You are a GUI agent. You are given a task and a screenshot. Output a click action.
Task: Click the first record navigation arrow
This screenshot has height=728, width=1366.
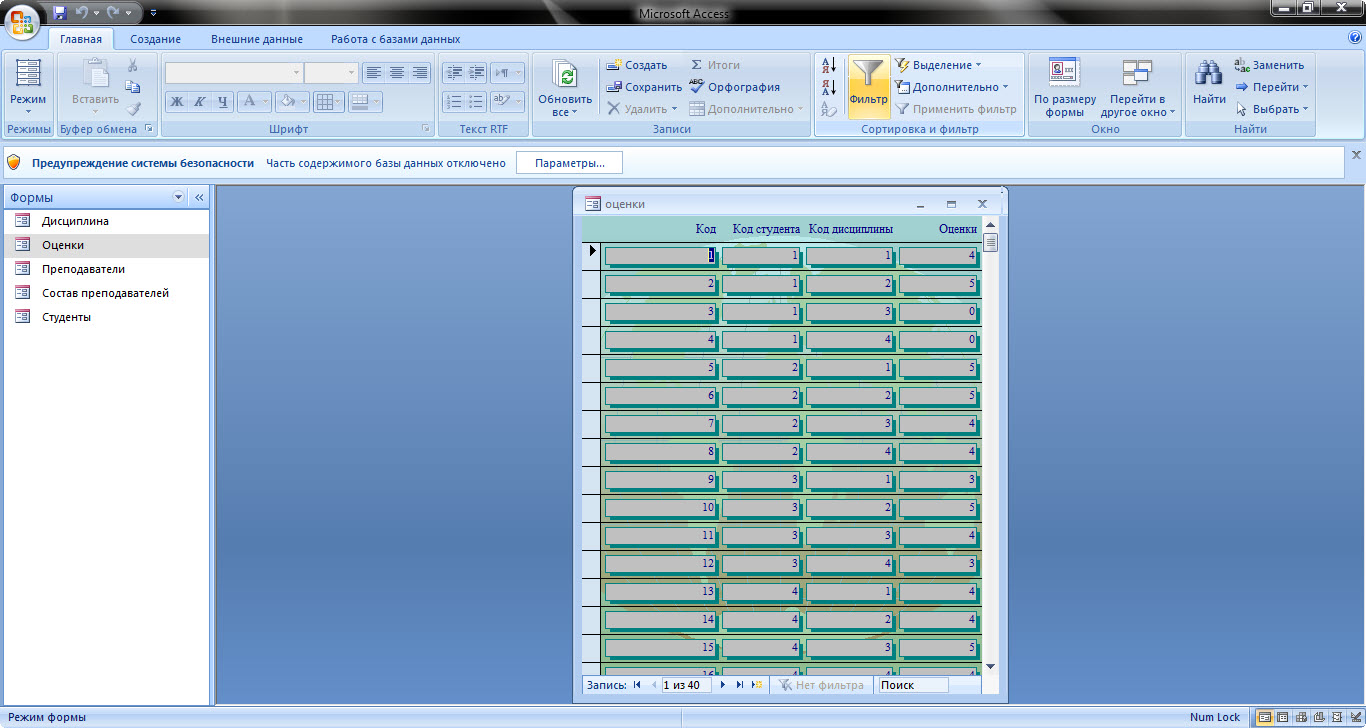(x=637, y=685)
